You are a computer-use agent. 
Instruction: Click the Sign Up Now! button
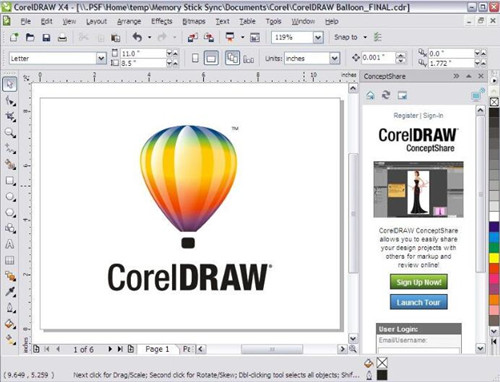(x=419, y=282)
